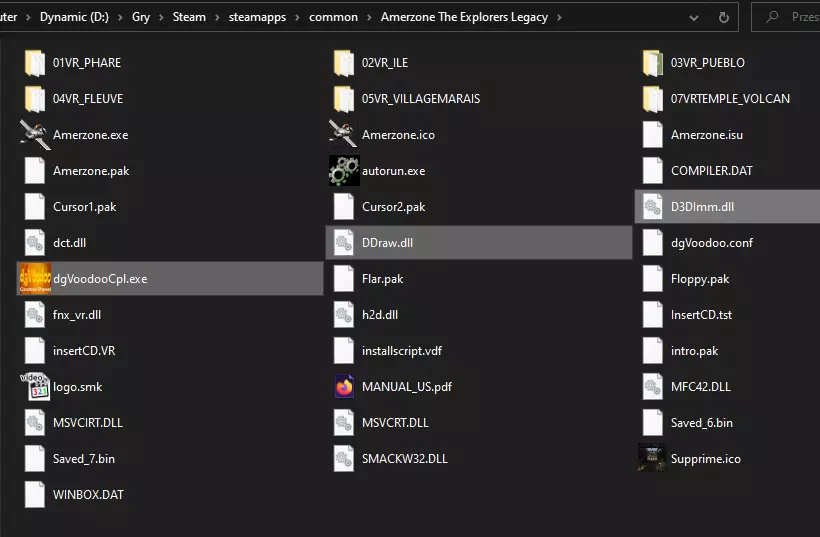Click Amerzone The Explorers Legacy breadcrumb

pos(464,17)
